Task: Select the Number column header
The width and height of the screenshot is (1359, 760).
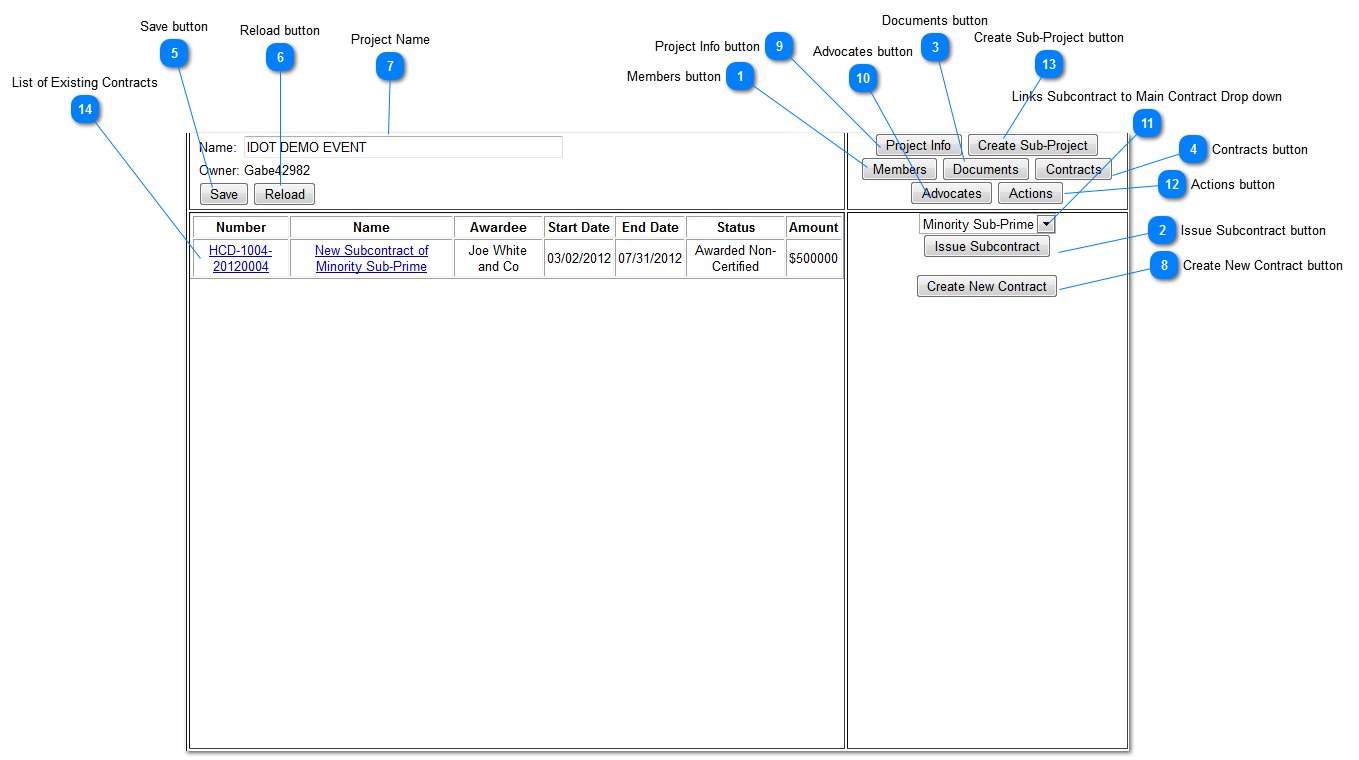Action: [x=241, y=227]
